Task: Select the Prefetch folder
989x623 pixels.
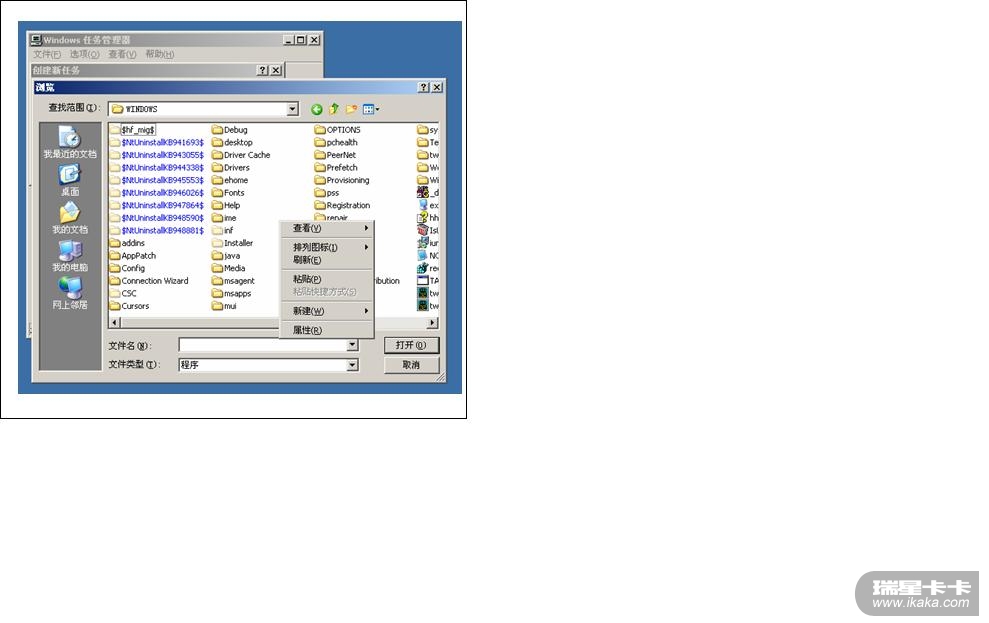Action: click(336, 168)
